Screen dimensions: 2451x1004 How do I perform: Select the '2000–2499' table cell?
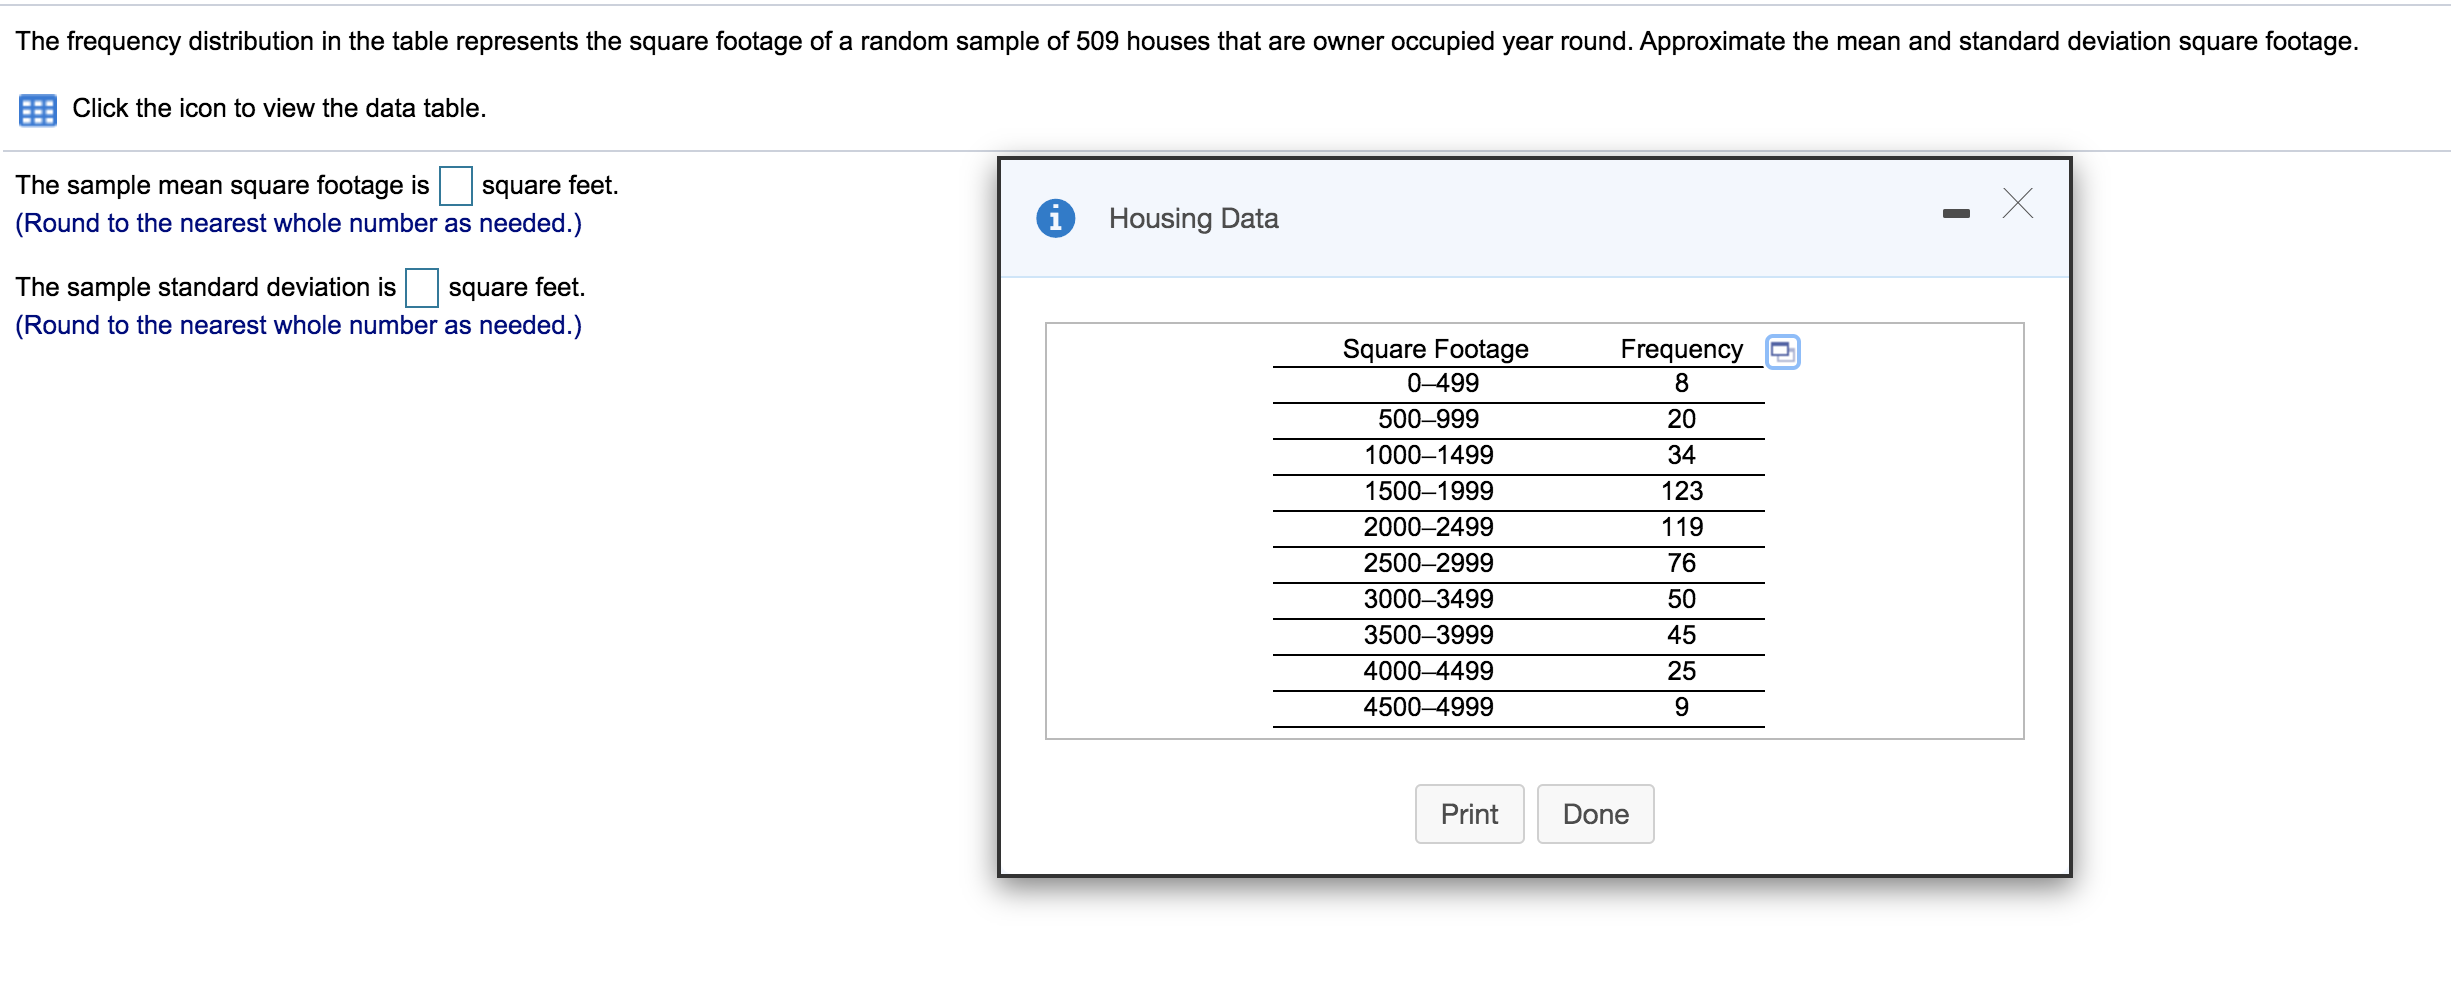click(1428, 527)
